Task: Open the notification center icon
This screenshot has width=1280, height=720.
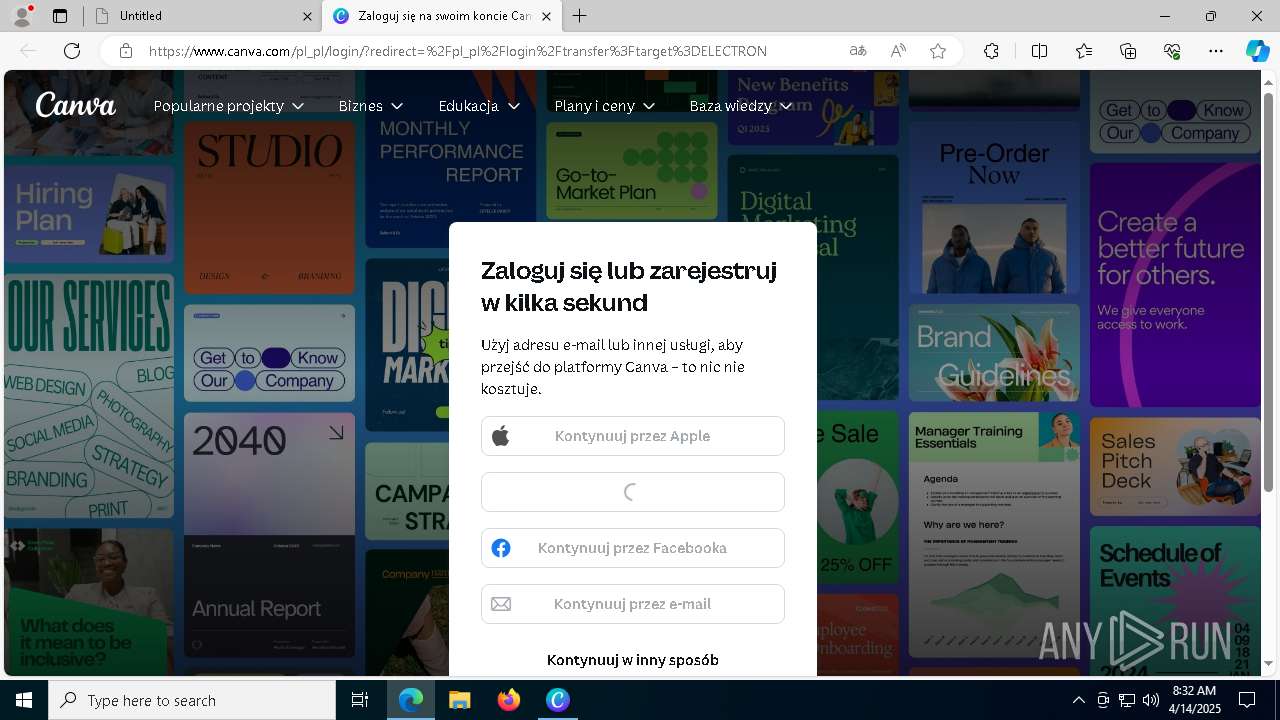Action: point(1247,700)
